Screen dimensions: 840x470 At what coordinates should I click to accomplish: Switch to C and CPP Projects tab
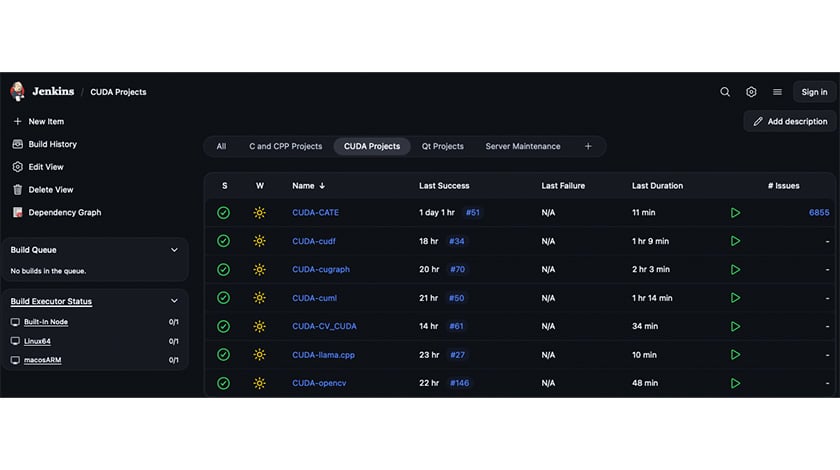[x=285, y=146]
